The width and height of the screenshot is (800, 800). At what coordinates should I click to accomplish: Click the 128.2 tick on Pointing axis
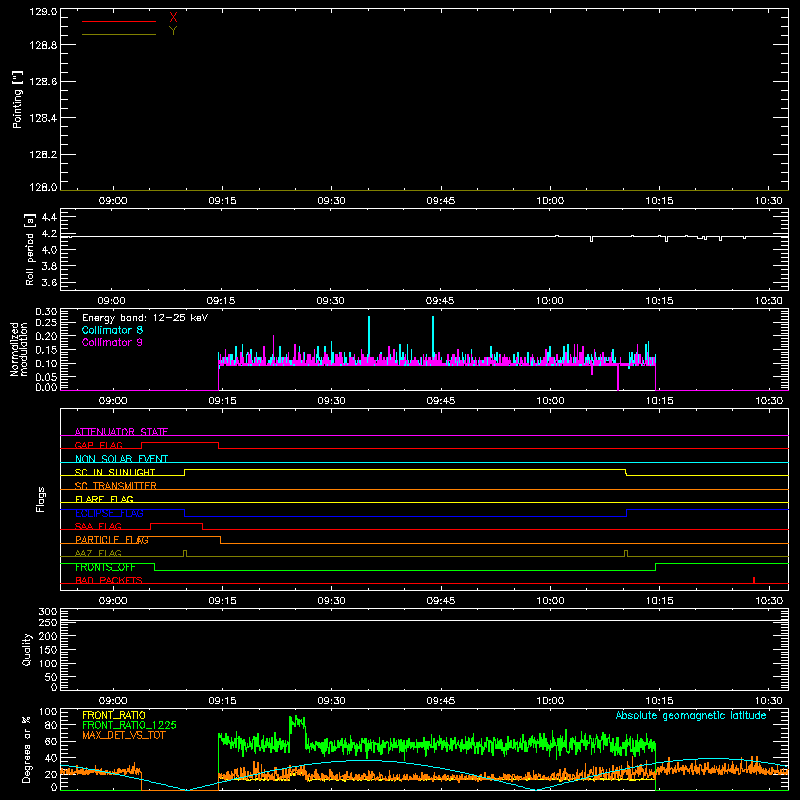43,155
